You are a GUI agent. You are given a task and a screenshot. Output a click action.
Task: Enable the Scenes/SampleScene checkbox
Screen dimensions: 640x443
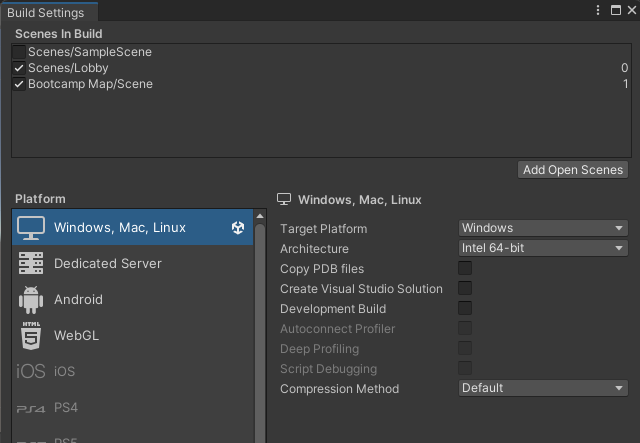(x=19, y=52)
